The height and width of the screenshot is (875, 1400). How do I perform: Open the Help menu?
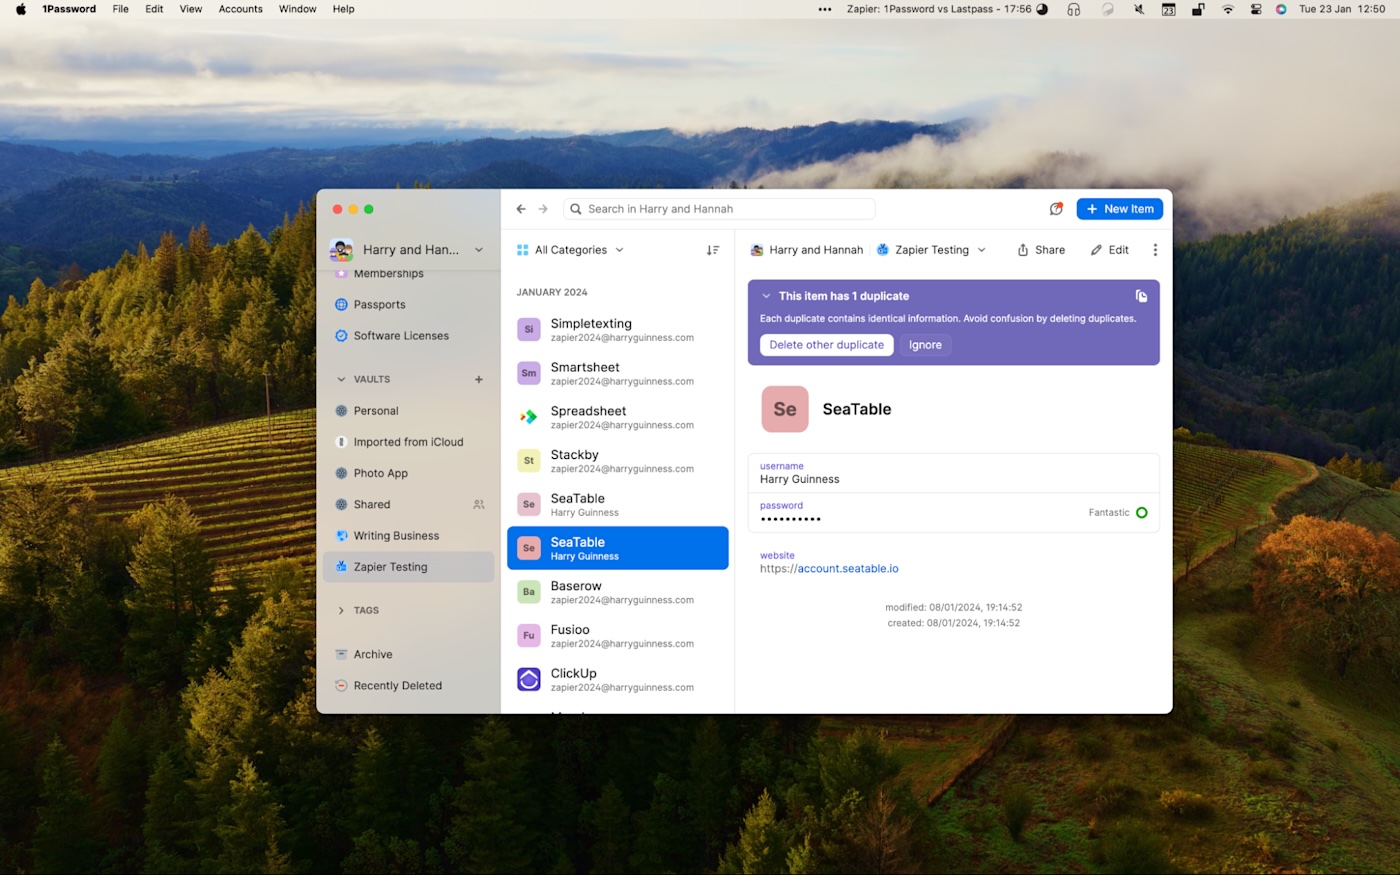343,9
